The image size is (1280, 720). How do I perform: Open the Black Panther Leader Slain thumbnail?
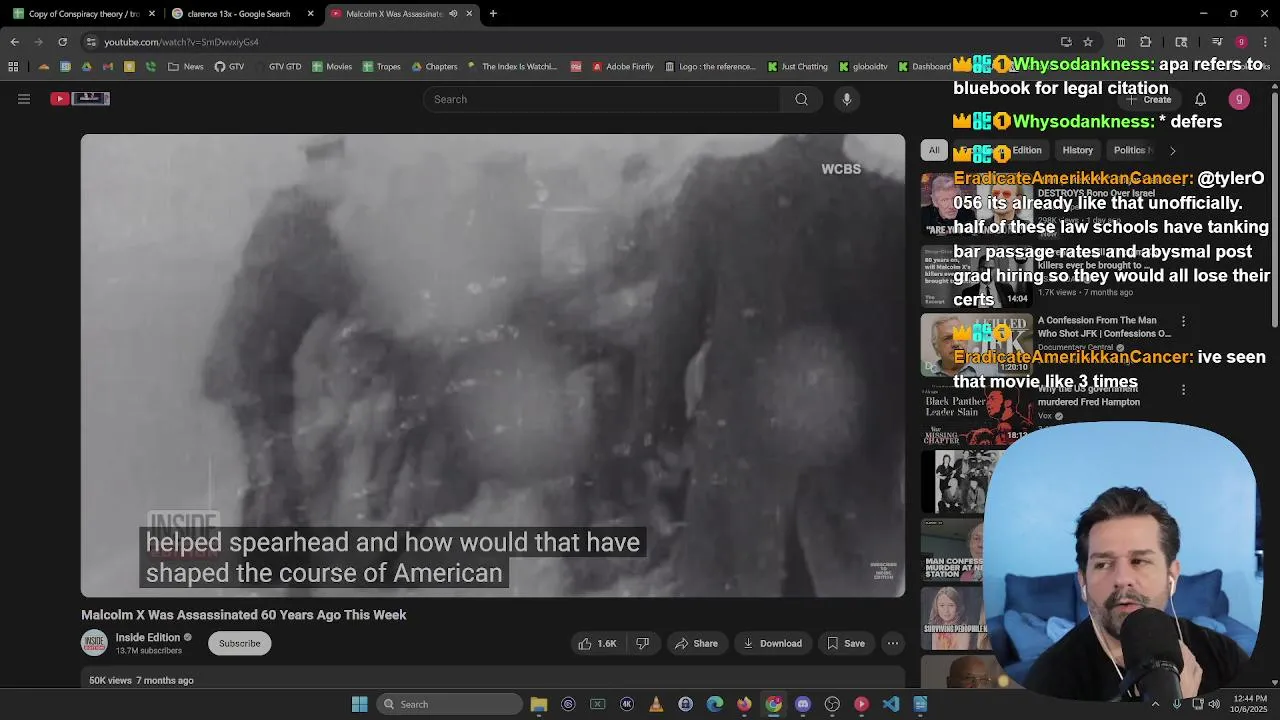pyautogui.click(x=976, y=413)
